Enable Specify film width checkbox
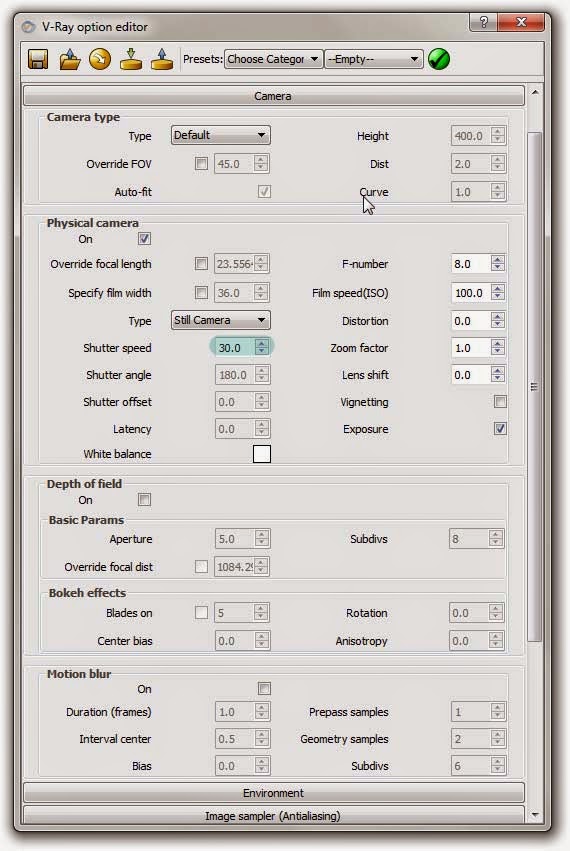The image size is (570, 851). (201, 293)
